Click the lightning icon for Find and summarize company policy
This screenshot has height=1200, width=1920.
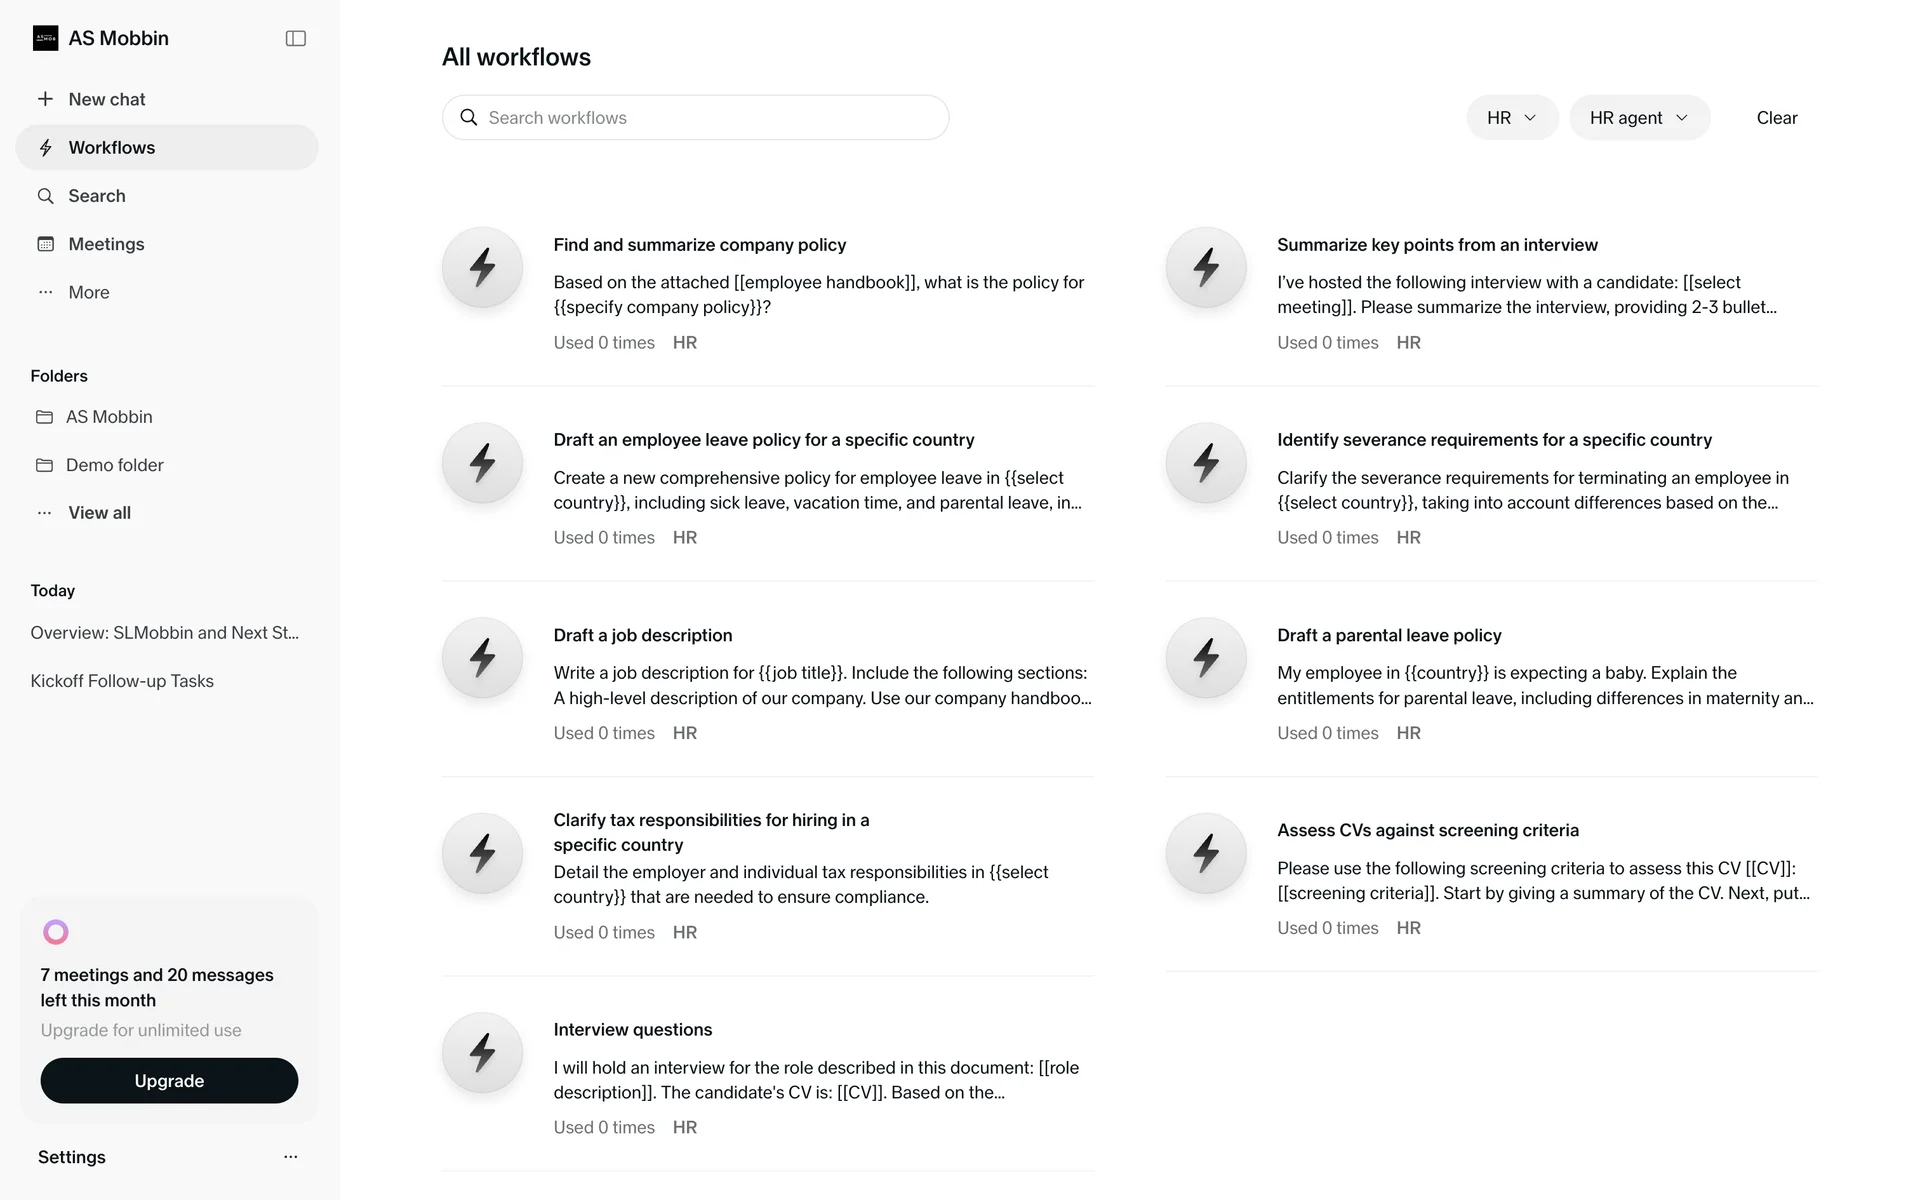[x=482, y=267]
